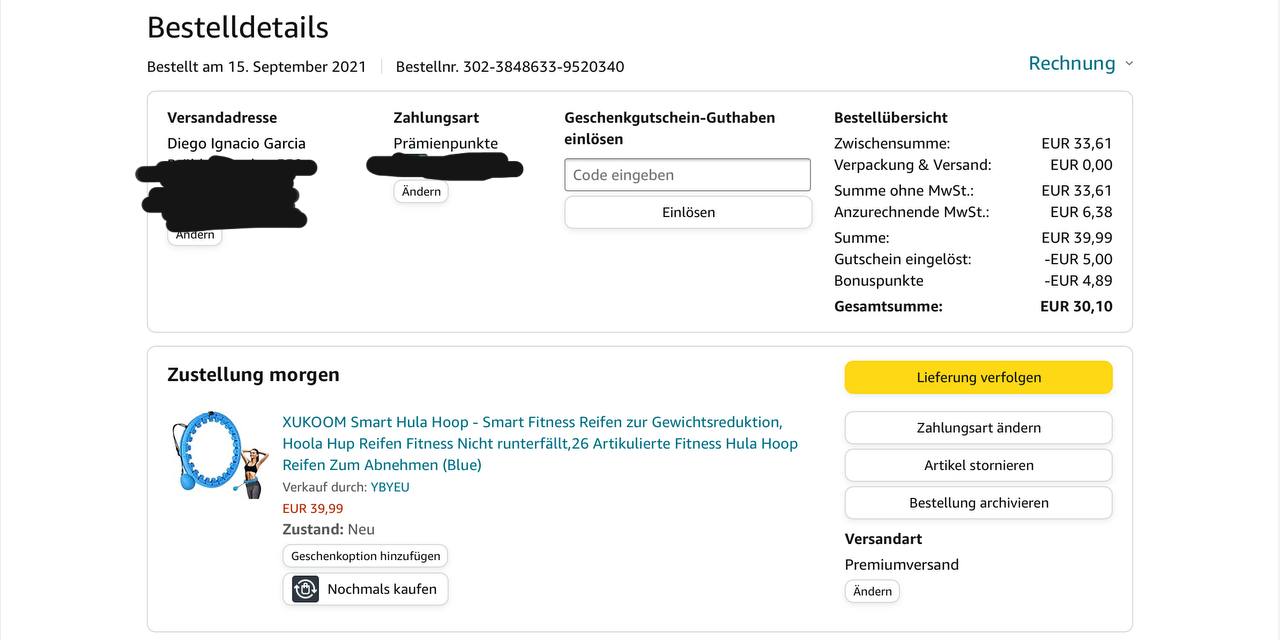Focus the Code eingeben gift card field

click(687, 175)
